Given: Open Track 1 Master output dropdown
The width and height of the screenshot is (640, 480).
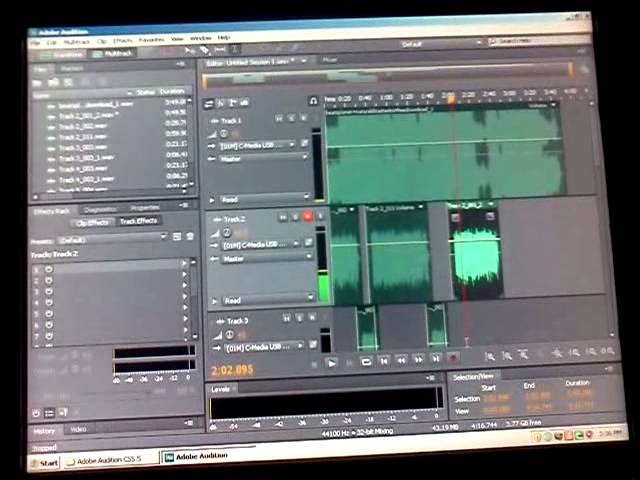Looking at the screenshot, I should click(263, 158).
